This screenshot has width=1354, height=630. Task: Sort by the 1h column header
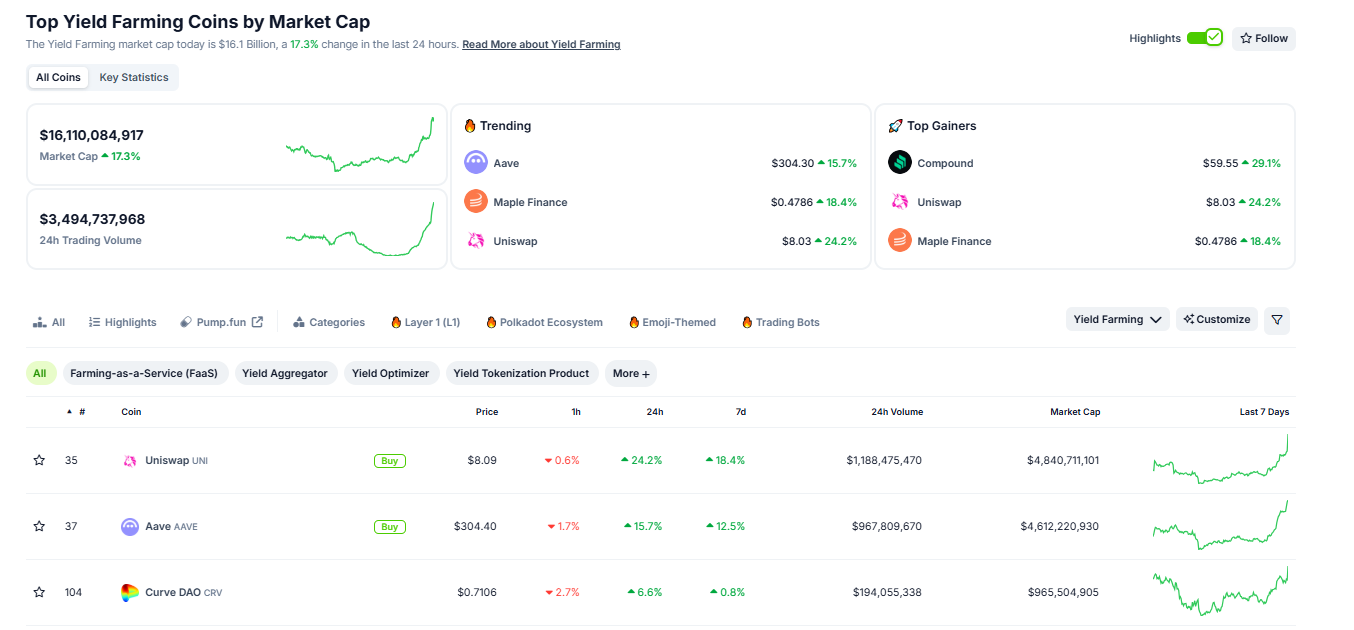pyautogui.click(x=576, y=412)
